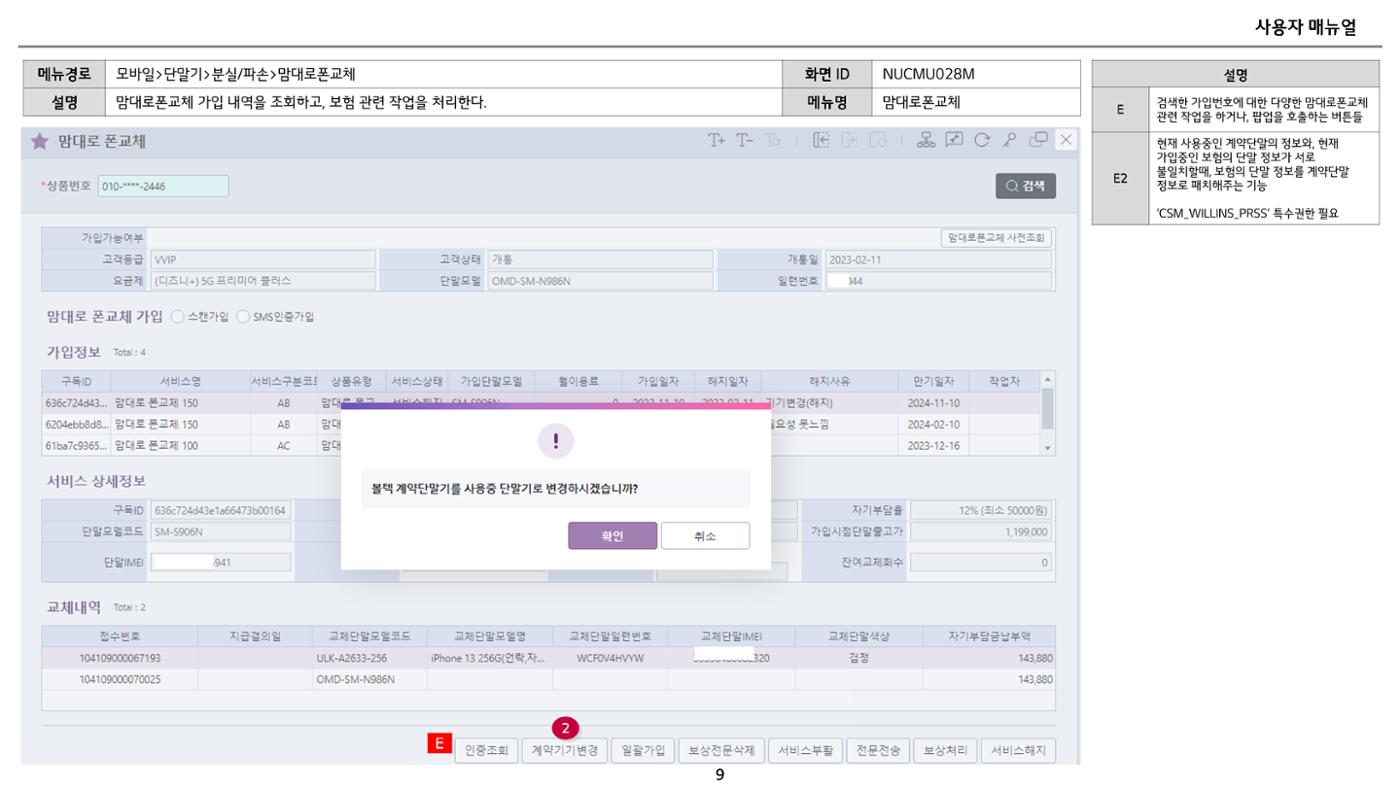Click the 검색 search button
This screenshot has height=788, width=1400.
pyautogui.click(x=1025, y=187)
